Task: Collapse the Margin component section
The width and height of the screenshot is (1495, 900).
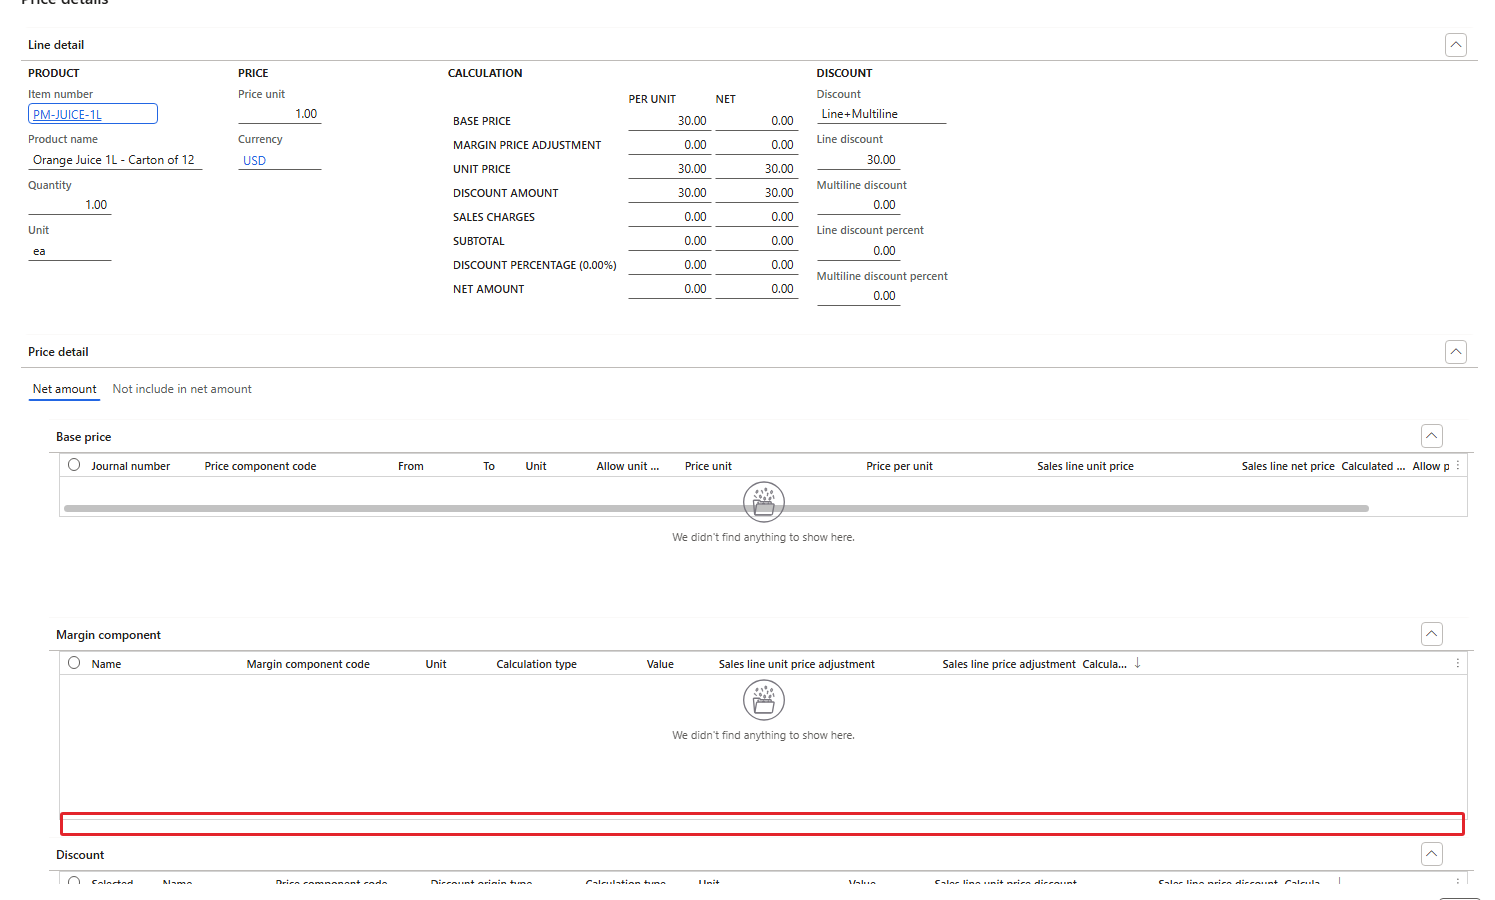Action: coord(1432,634)
